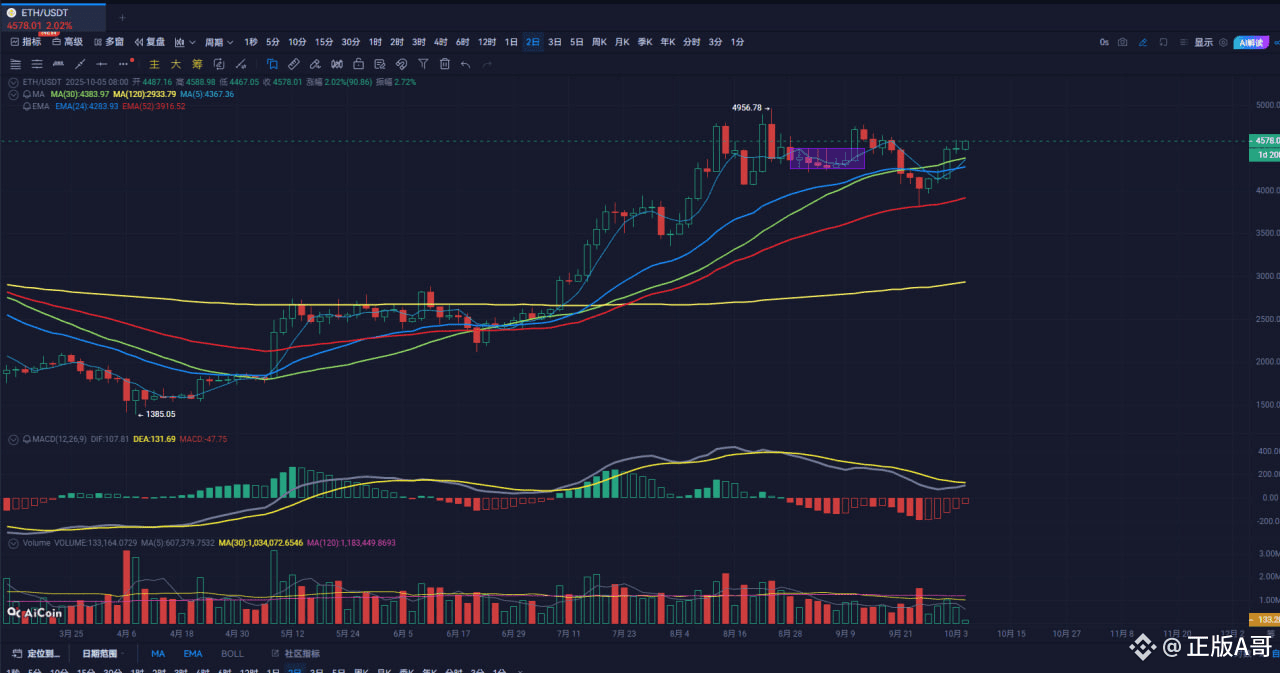Click the screenshot camera icon
This screenshot has height=673, width=1280.
coord(1123,42)
